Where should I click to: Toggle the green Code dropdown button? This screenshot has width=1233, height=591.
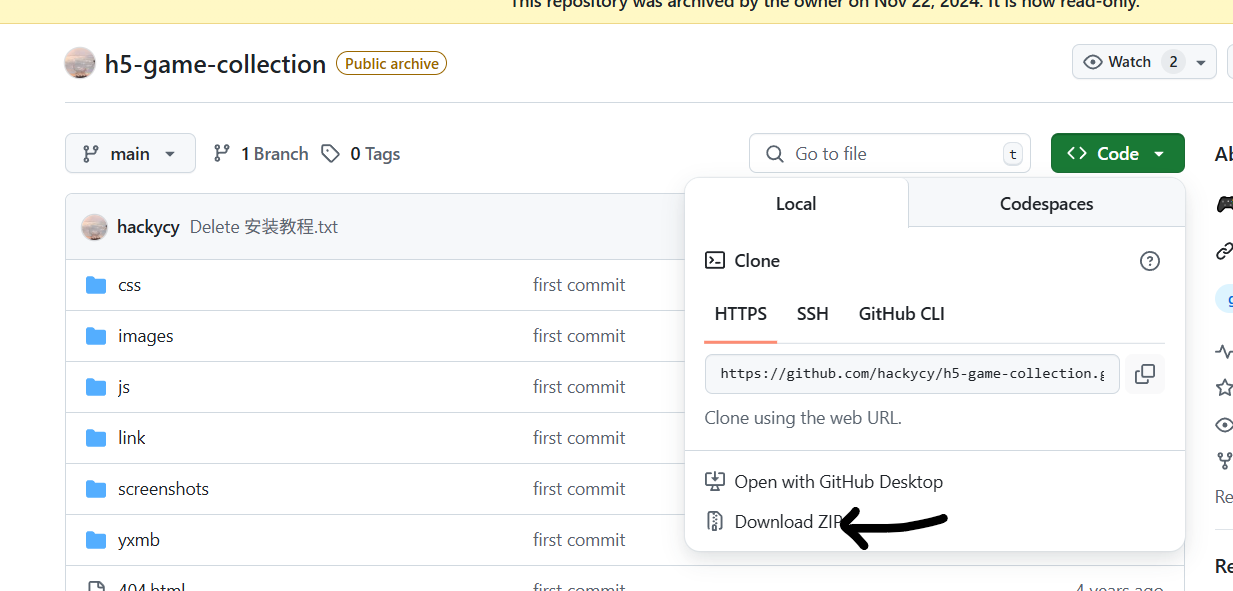1117,154
